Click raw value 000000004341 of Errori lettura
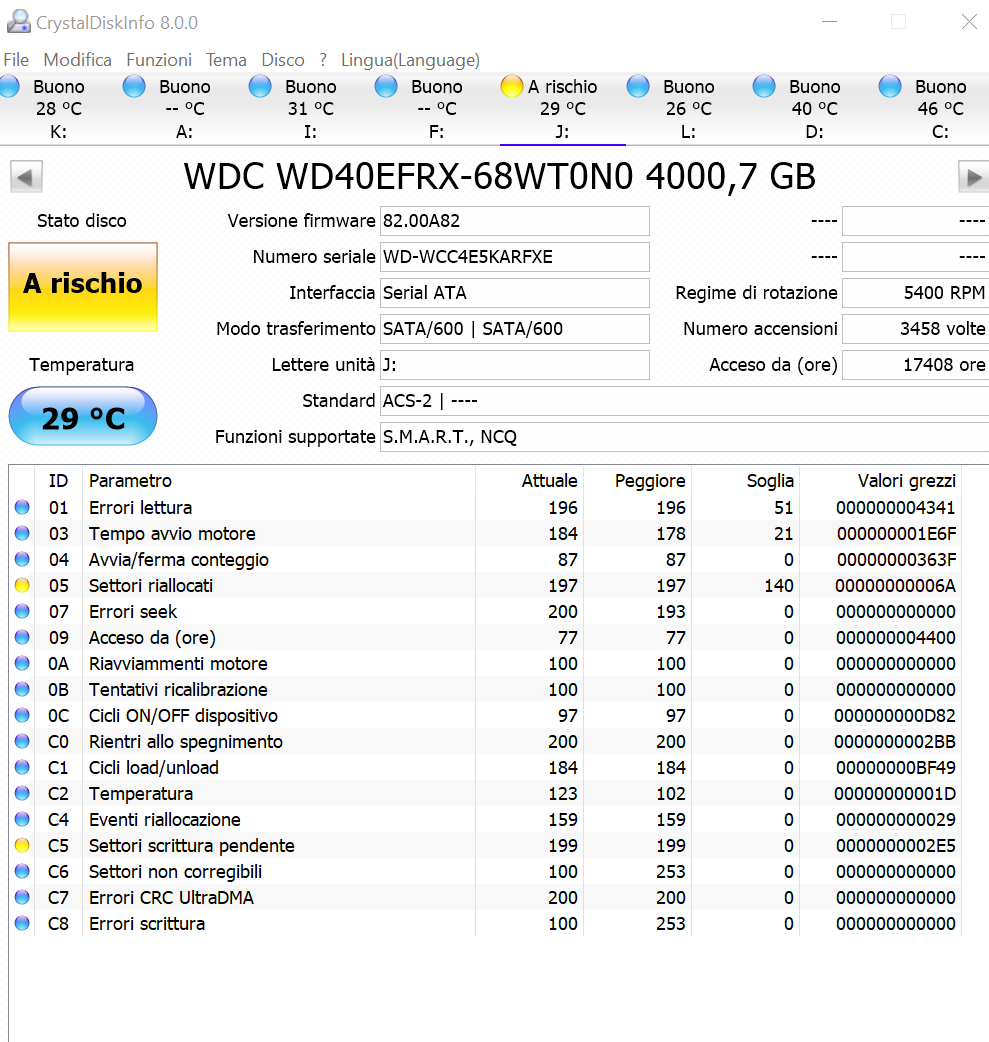 [895, 508]
